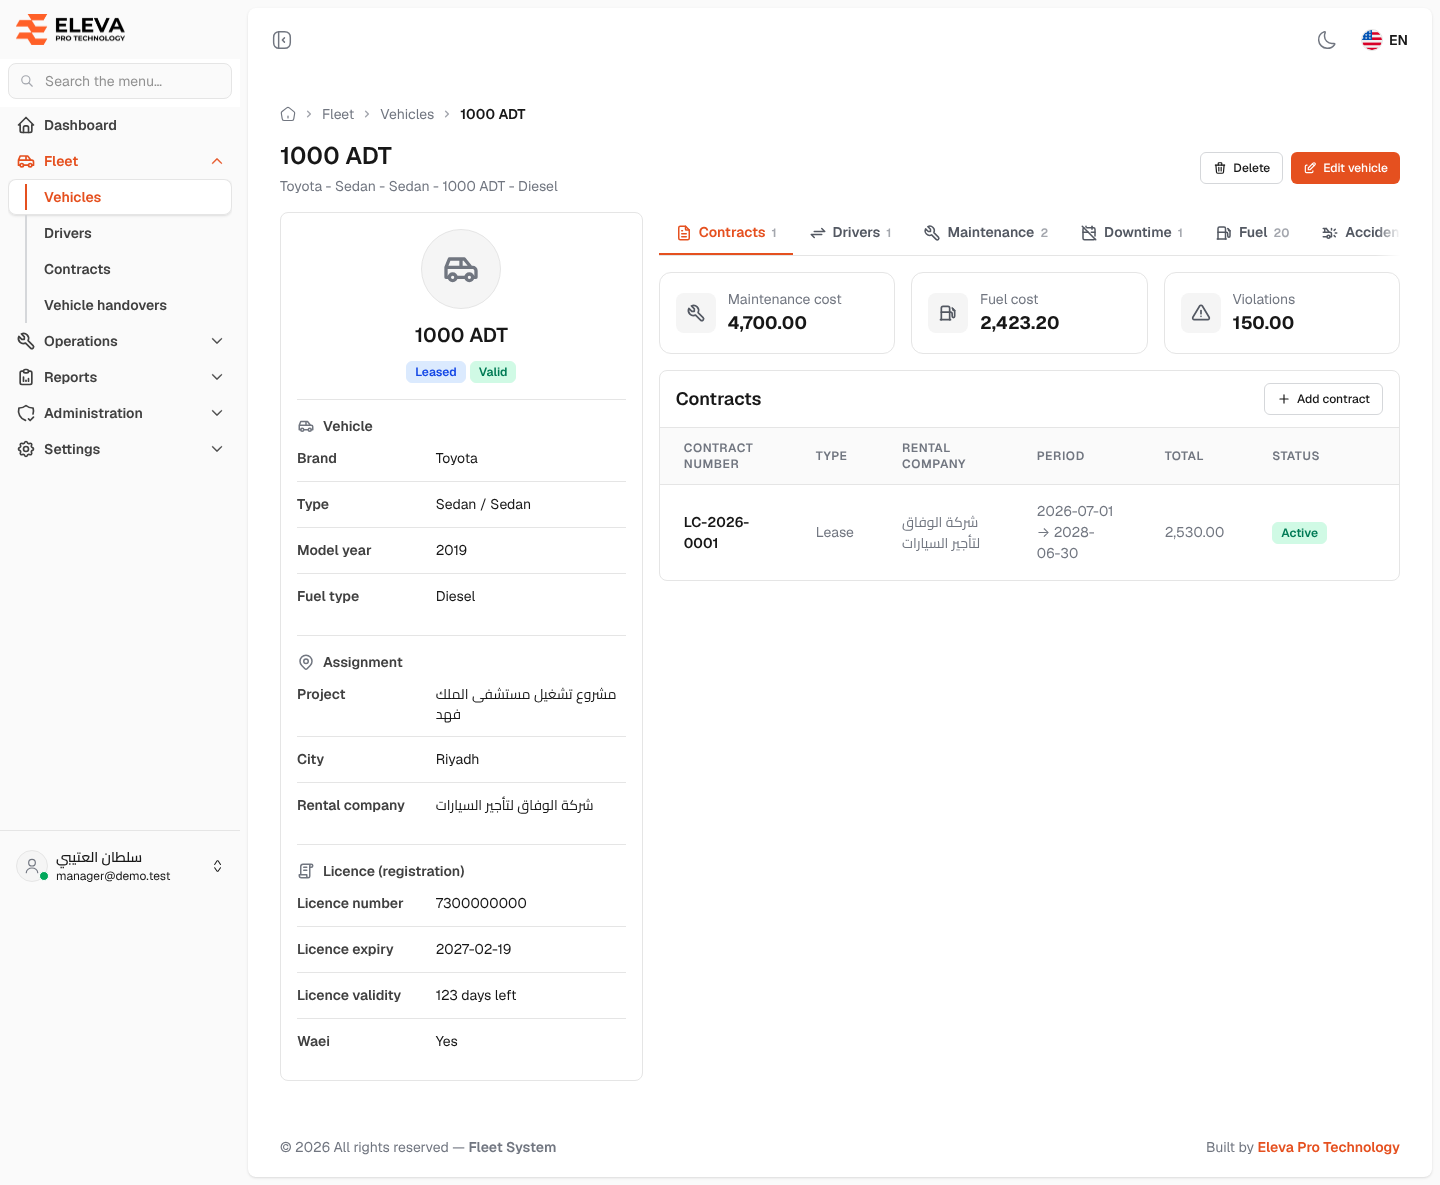Select the Contracts tab

[x=726, y=232]
